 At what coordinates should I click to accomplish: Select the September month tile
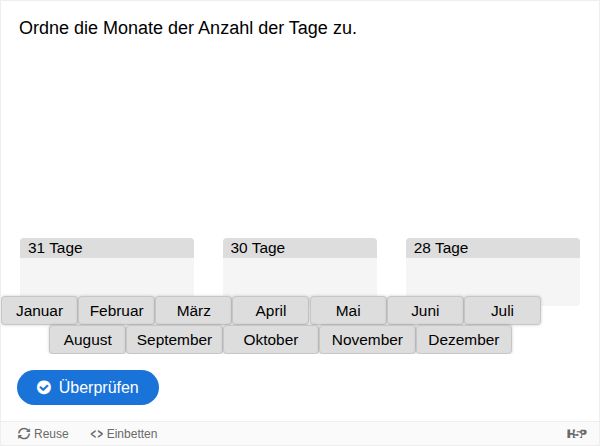(174, 340)
